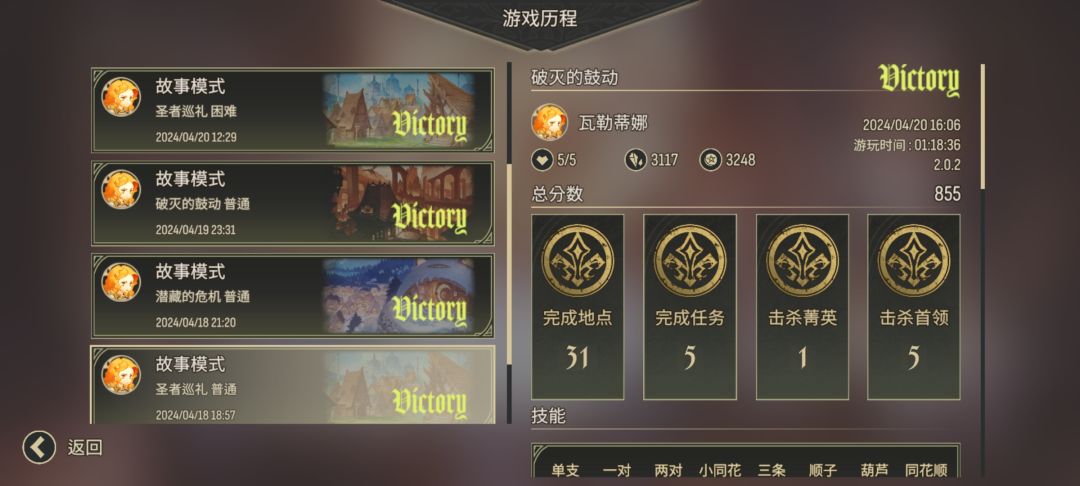Screen dimensions: 1080x486
Task: Click the 完成地点 emblem medallion
Action: 577,260
